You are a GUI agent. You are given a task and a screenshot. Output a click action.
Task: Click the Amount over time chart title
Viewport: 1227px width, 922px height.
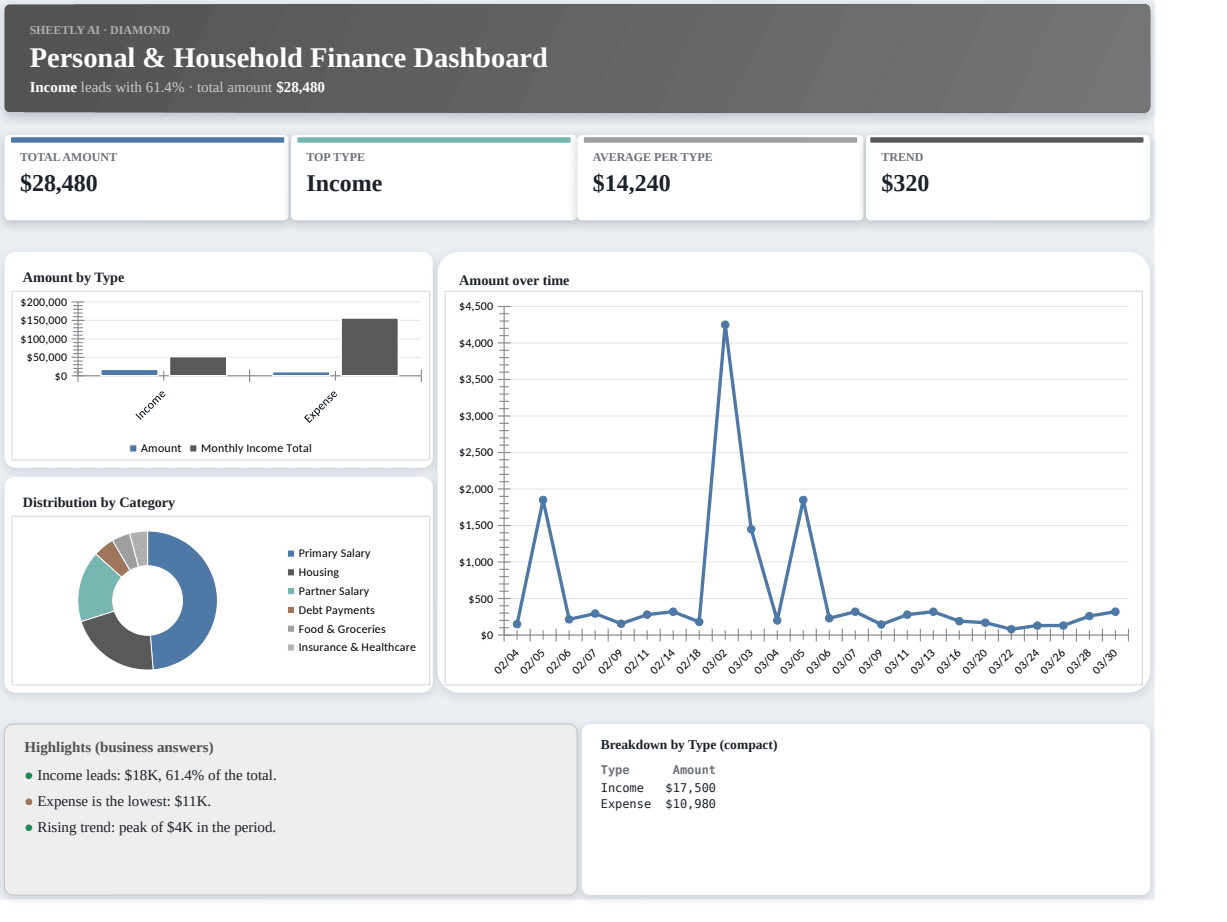click(x=514, y=281)
